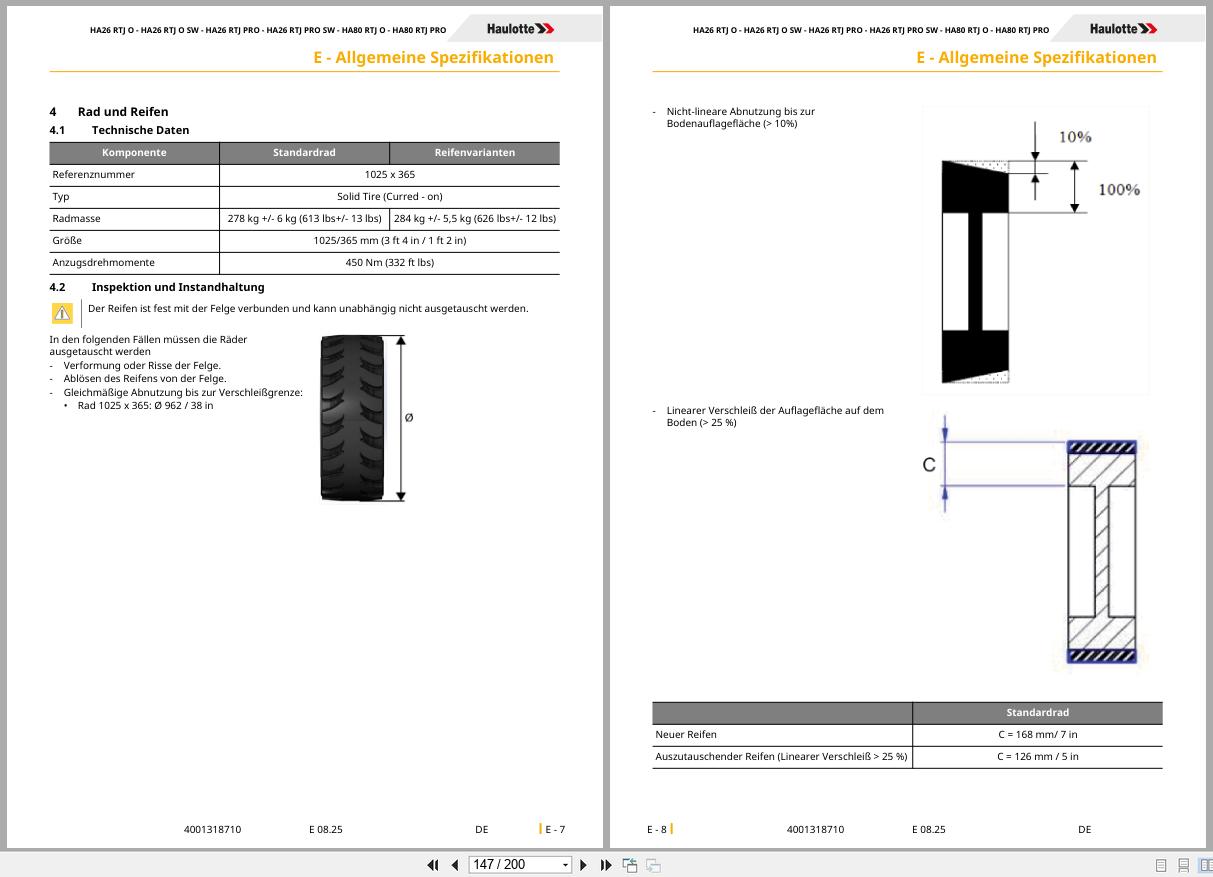The width and height of the screenshot is (1213, 877).
Task: Toggle two-page facing view
Action: click(x=1204, y=865)
